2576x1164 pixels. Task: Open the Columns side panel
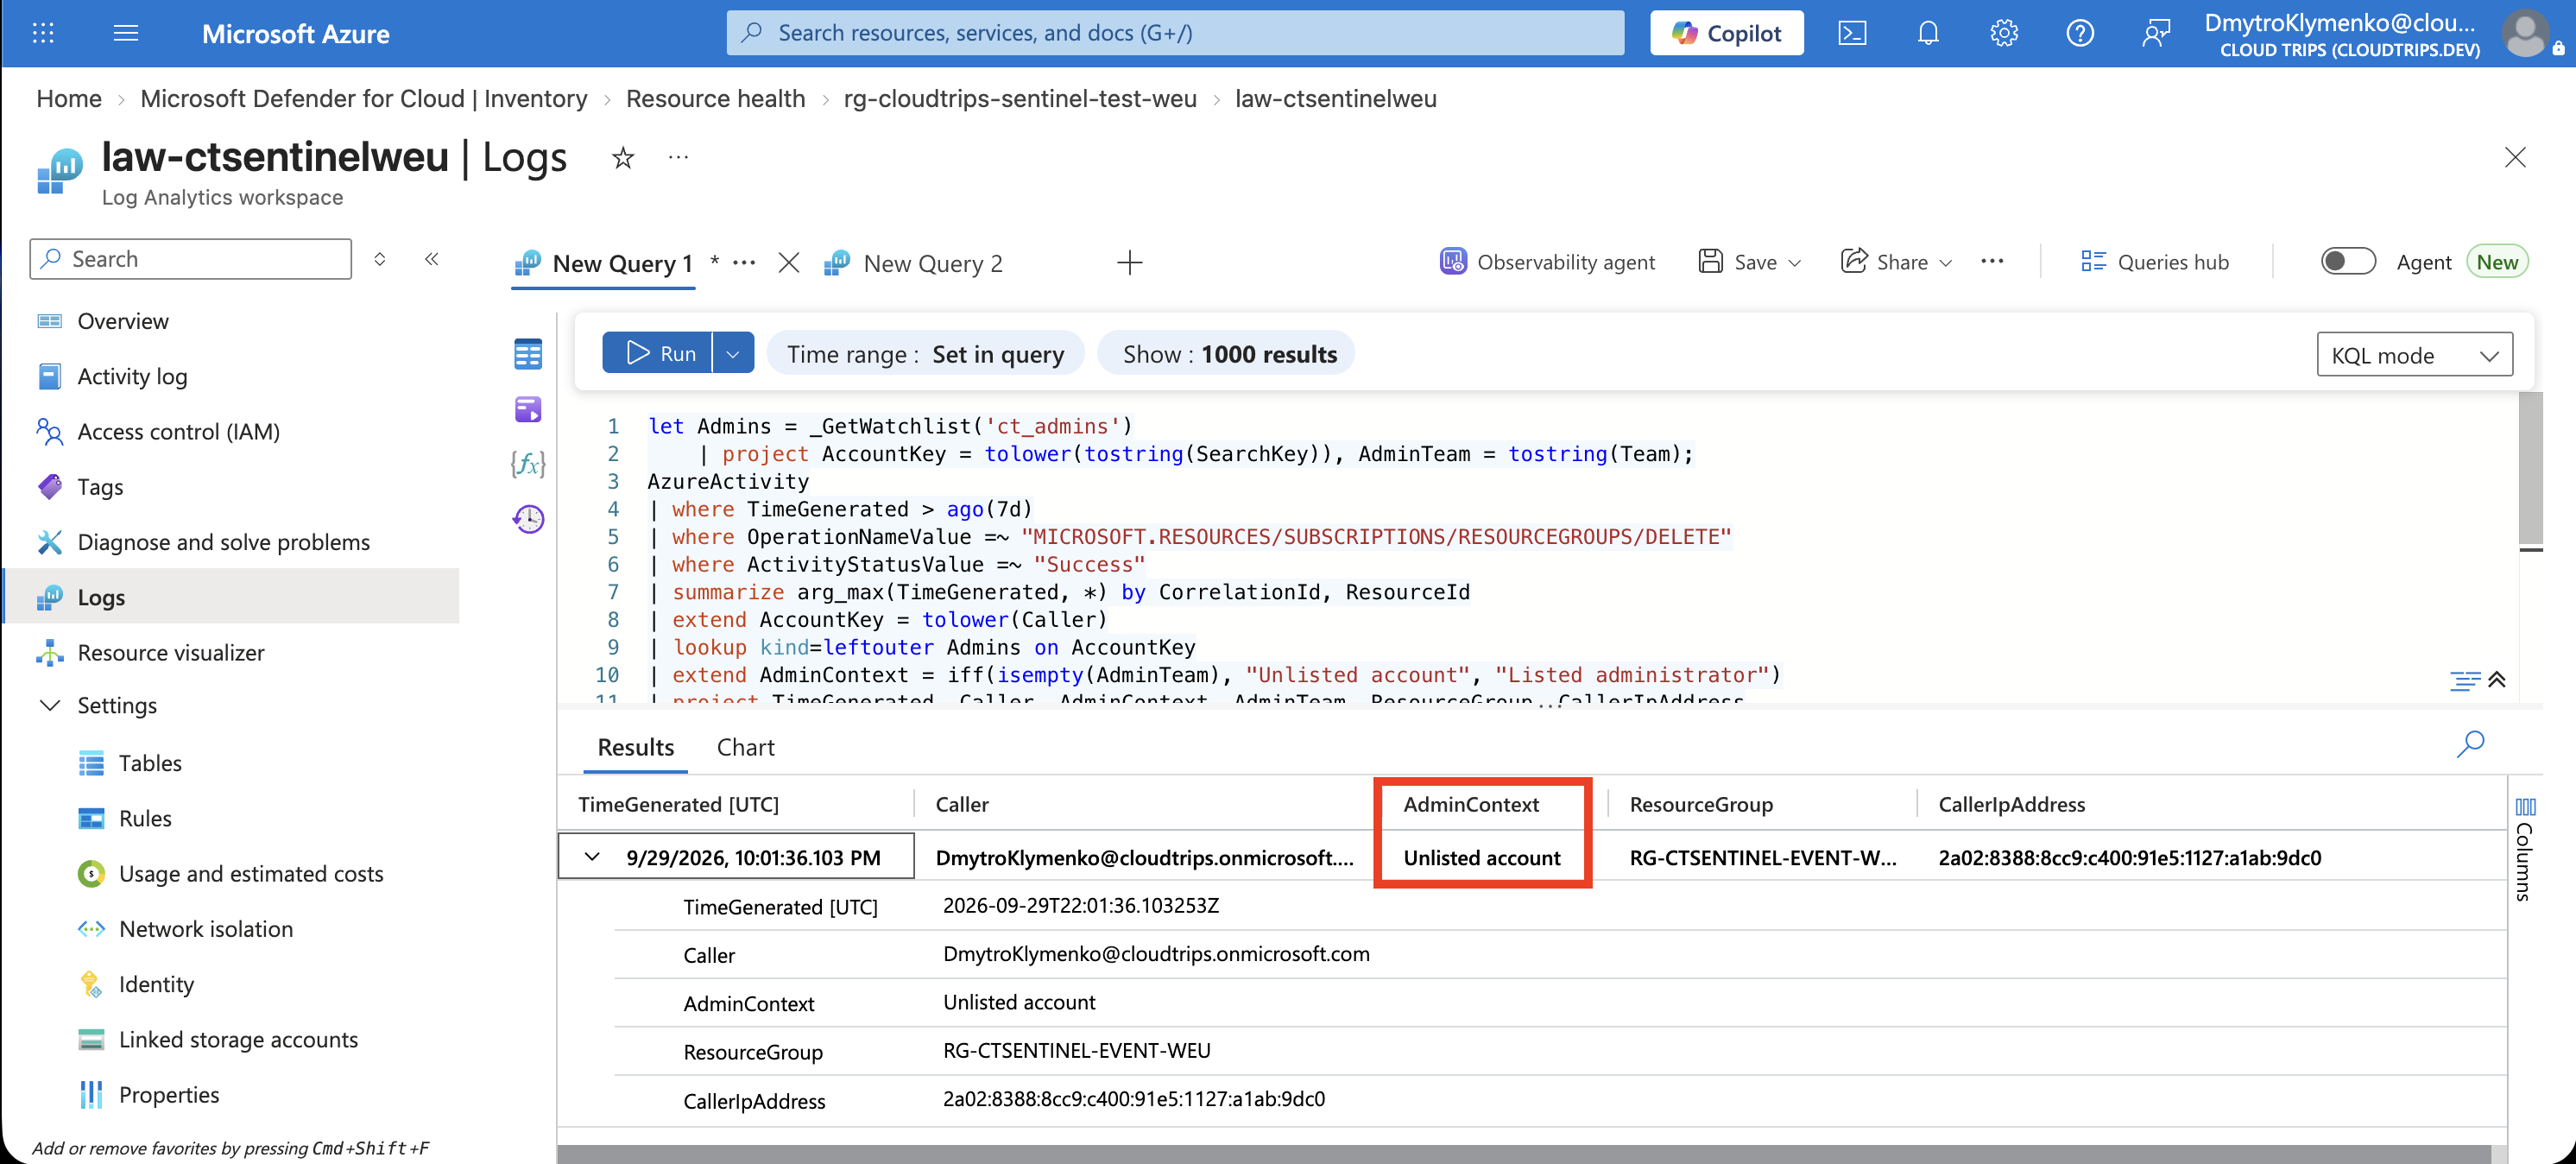[x=2524, y=849]
